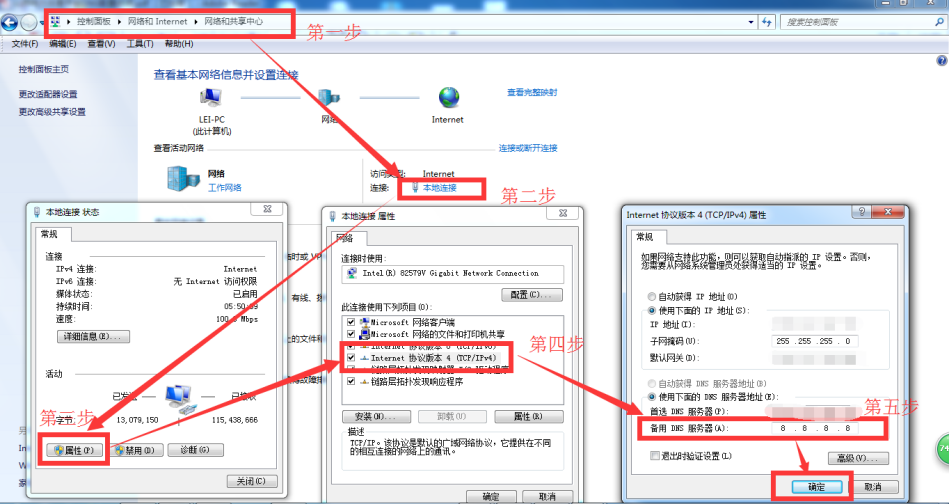Open the address bar history dropdown arrow
Viewport: 949px width, 504px height.
(751, 21)
